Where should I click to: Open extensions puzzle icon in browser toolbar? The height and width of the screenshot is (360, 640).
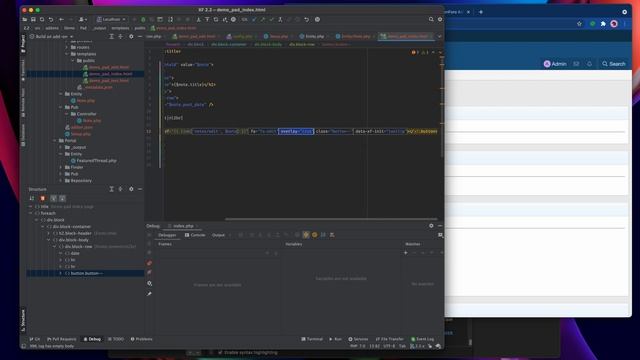pos(603,24)
